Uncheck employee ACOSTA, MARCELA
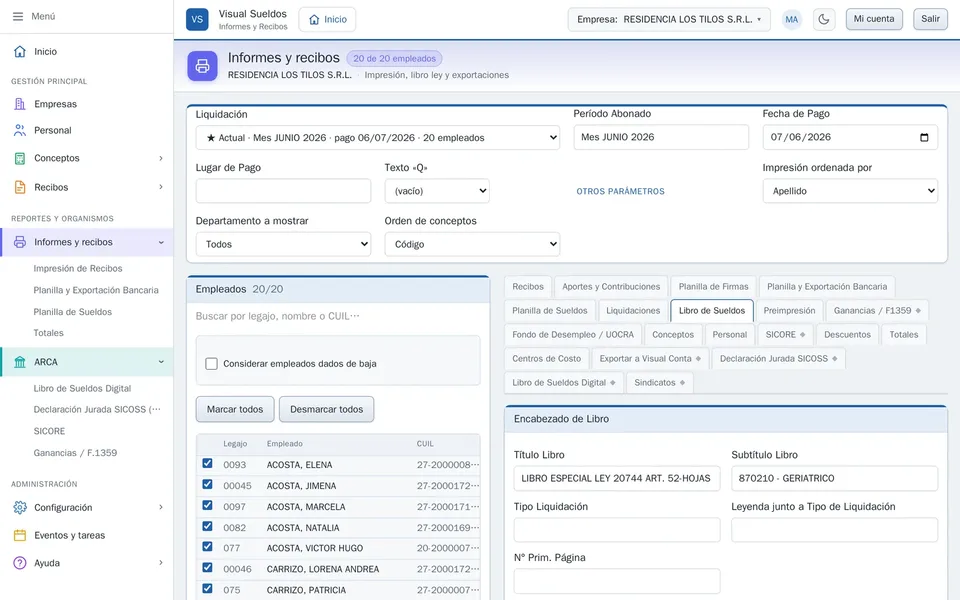The image size is (960, 600). coord(208,506)
